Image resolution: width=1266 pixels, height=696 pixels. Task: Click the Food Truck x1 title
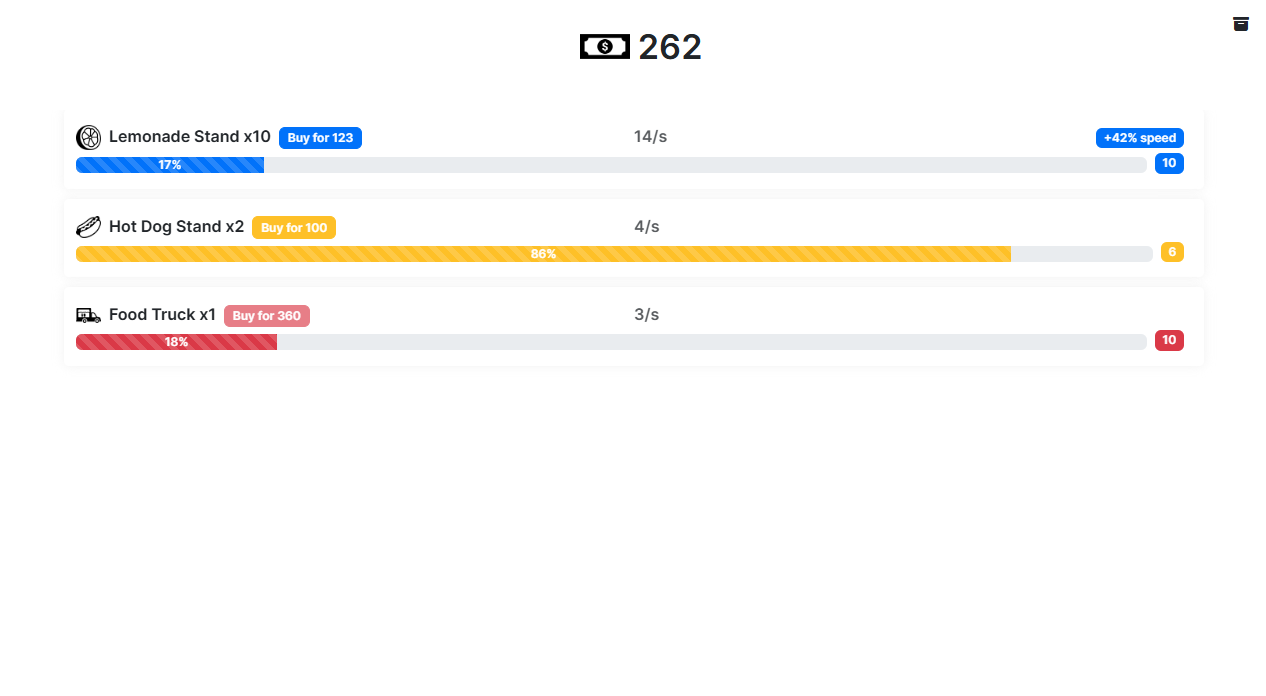click(162, 315)
